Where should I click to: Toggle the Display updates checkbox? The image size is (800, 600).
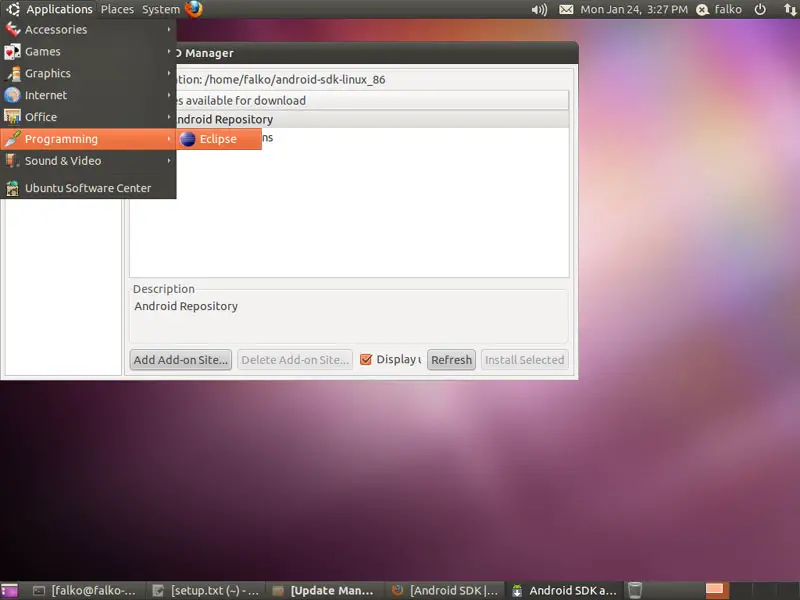(366, 360)
